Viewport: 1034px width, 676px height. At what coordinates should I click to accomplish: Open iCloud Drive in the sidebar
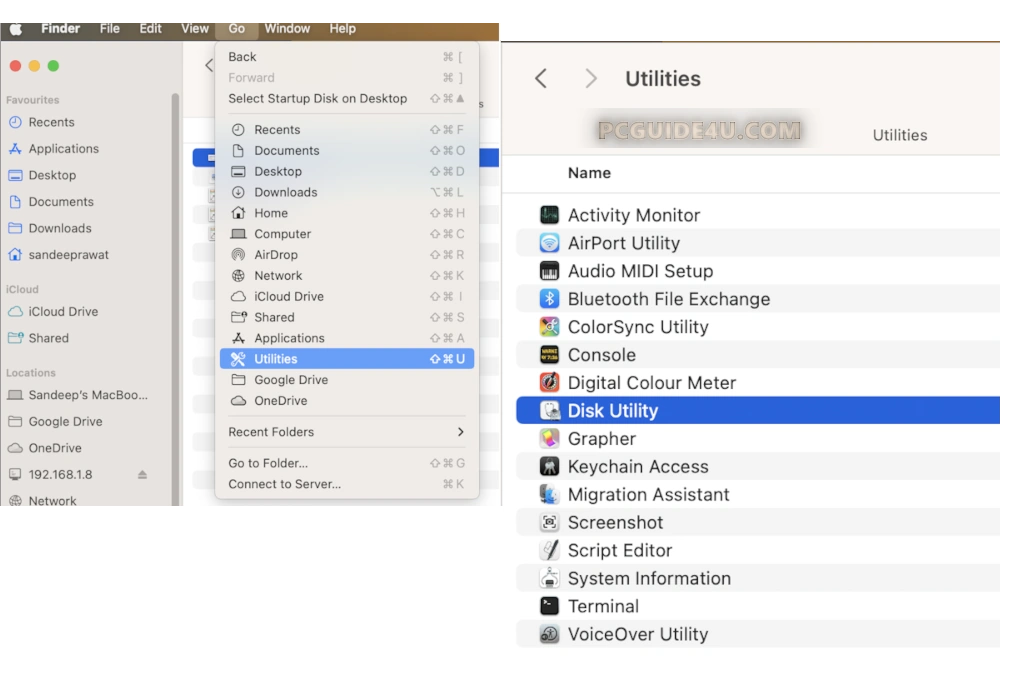63,312
